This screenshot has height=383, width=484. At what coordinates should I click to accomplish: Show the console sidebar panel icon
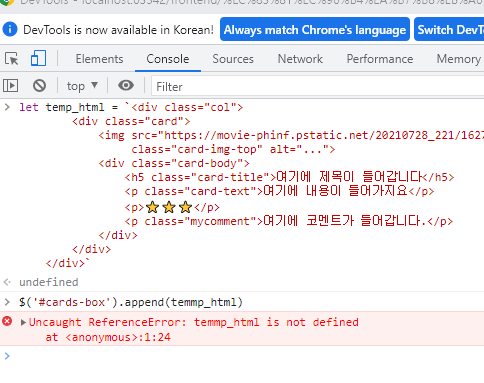pyautogui.click(x=11, y=86)
